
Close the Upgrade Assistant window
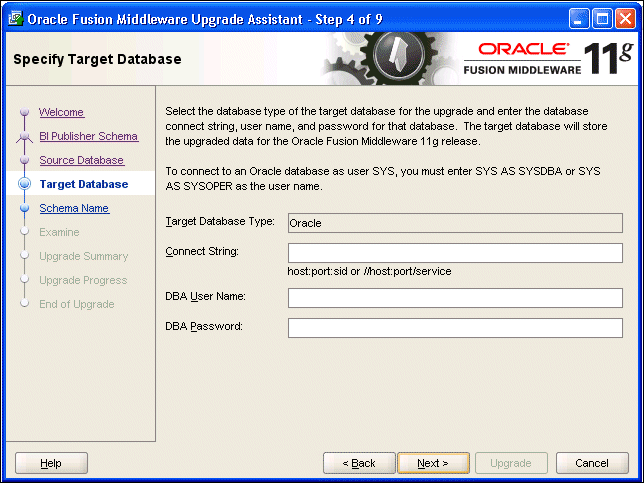click(625, 19)
